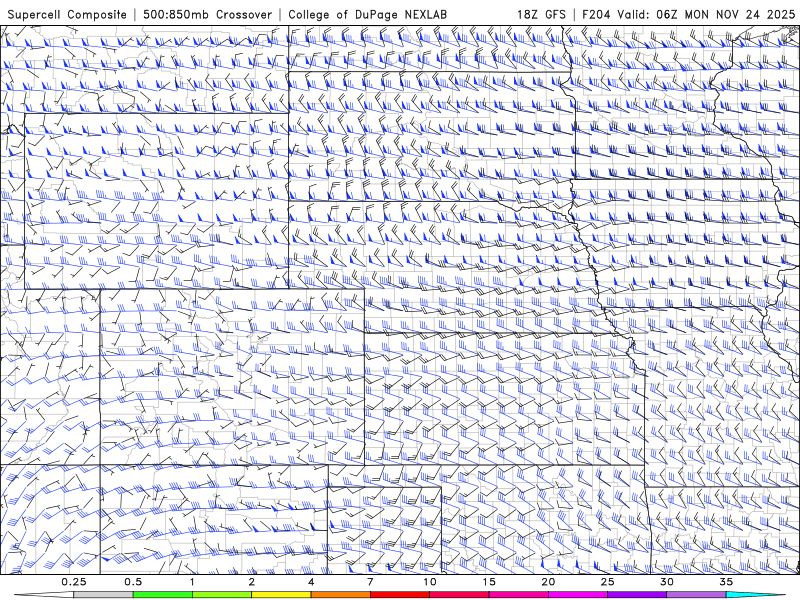Click the gray color bar segment
800x600 pixels.
pyautogui.click(x=104, y=594)
